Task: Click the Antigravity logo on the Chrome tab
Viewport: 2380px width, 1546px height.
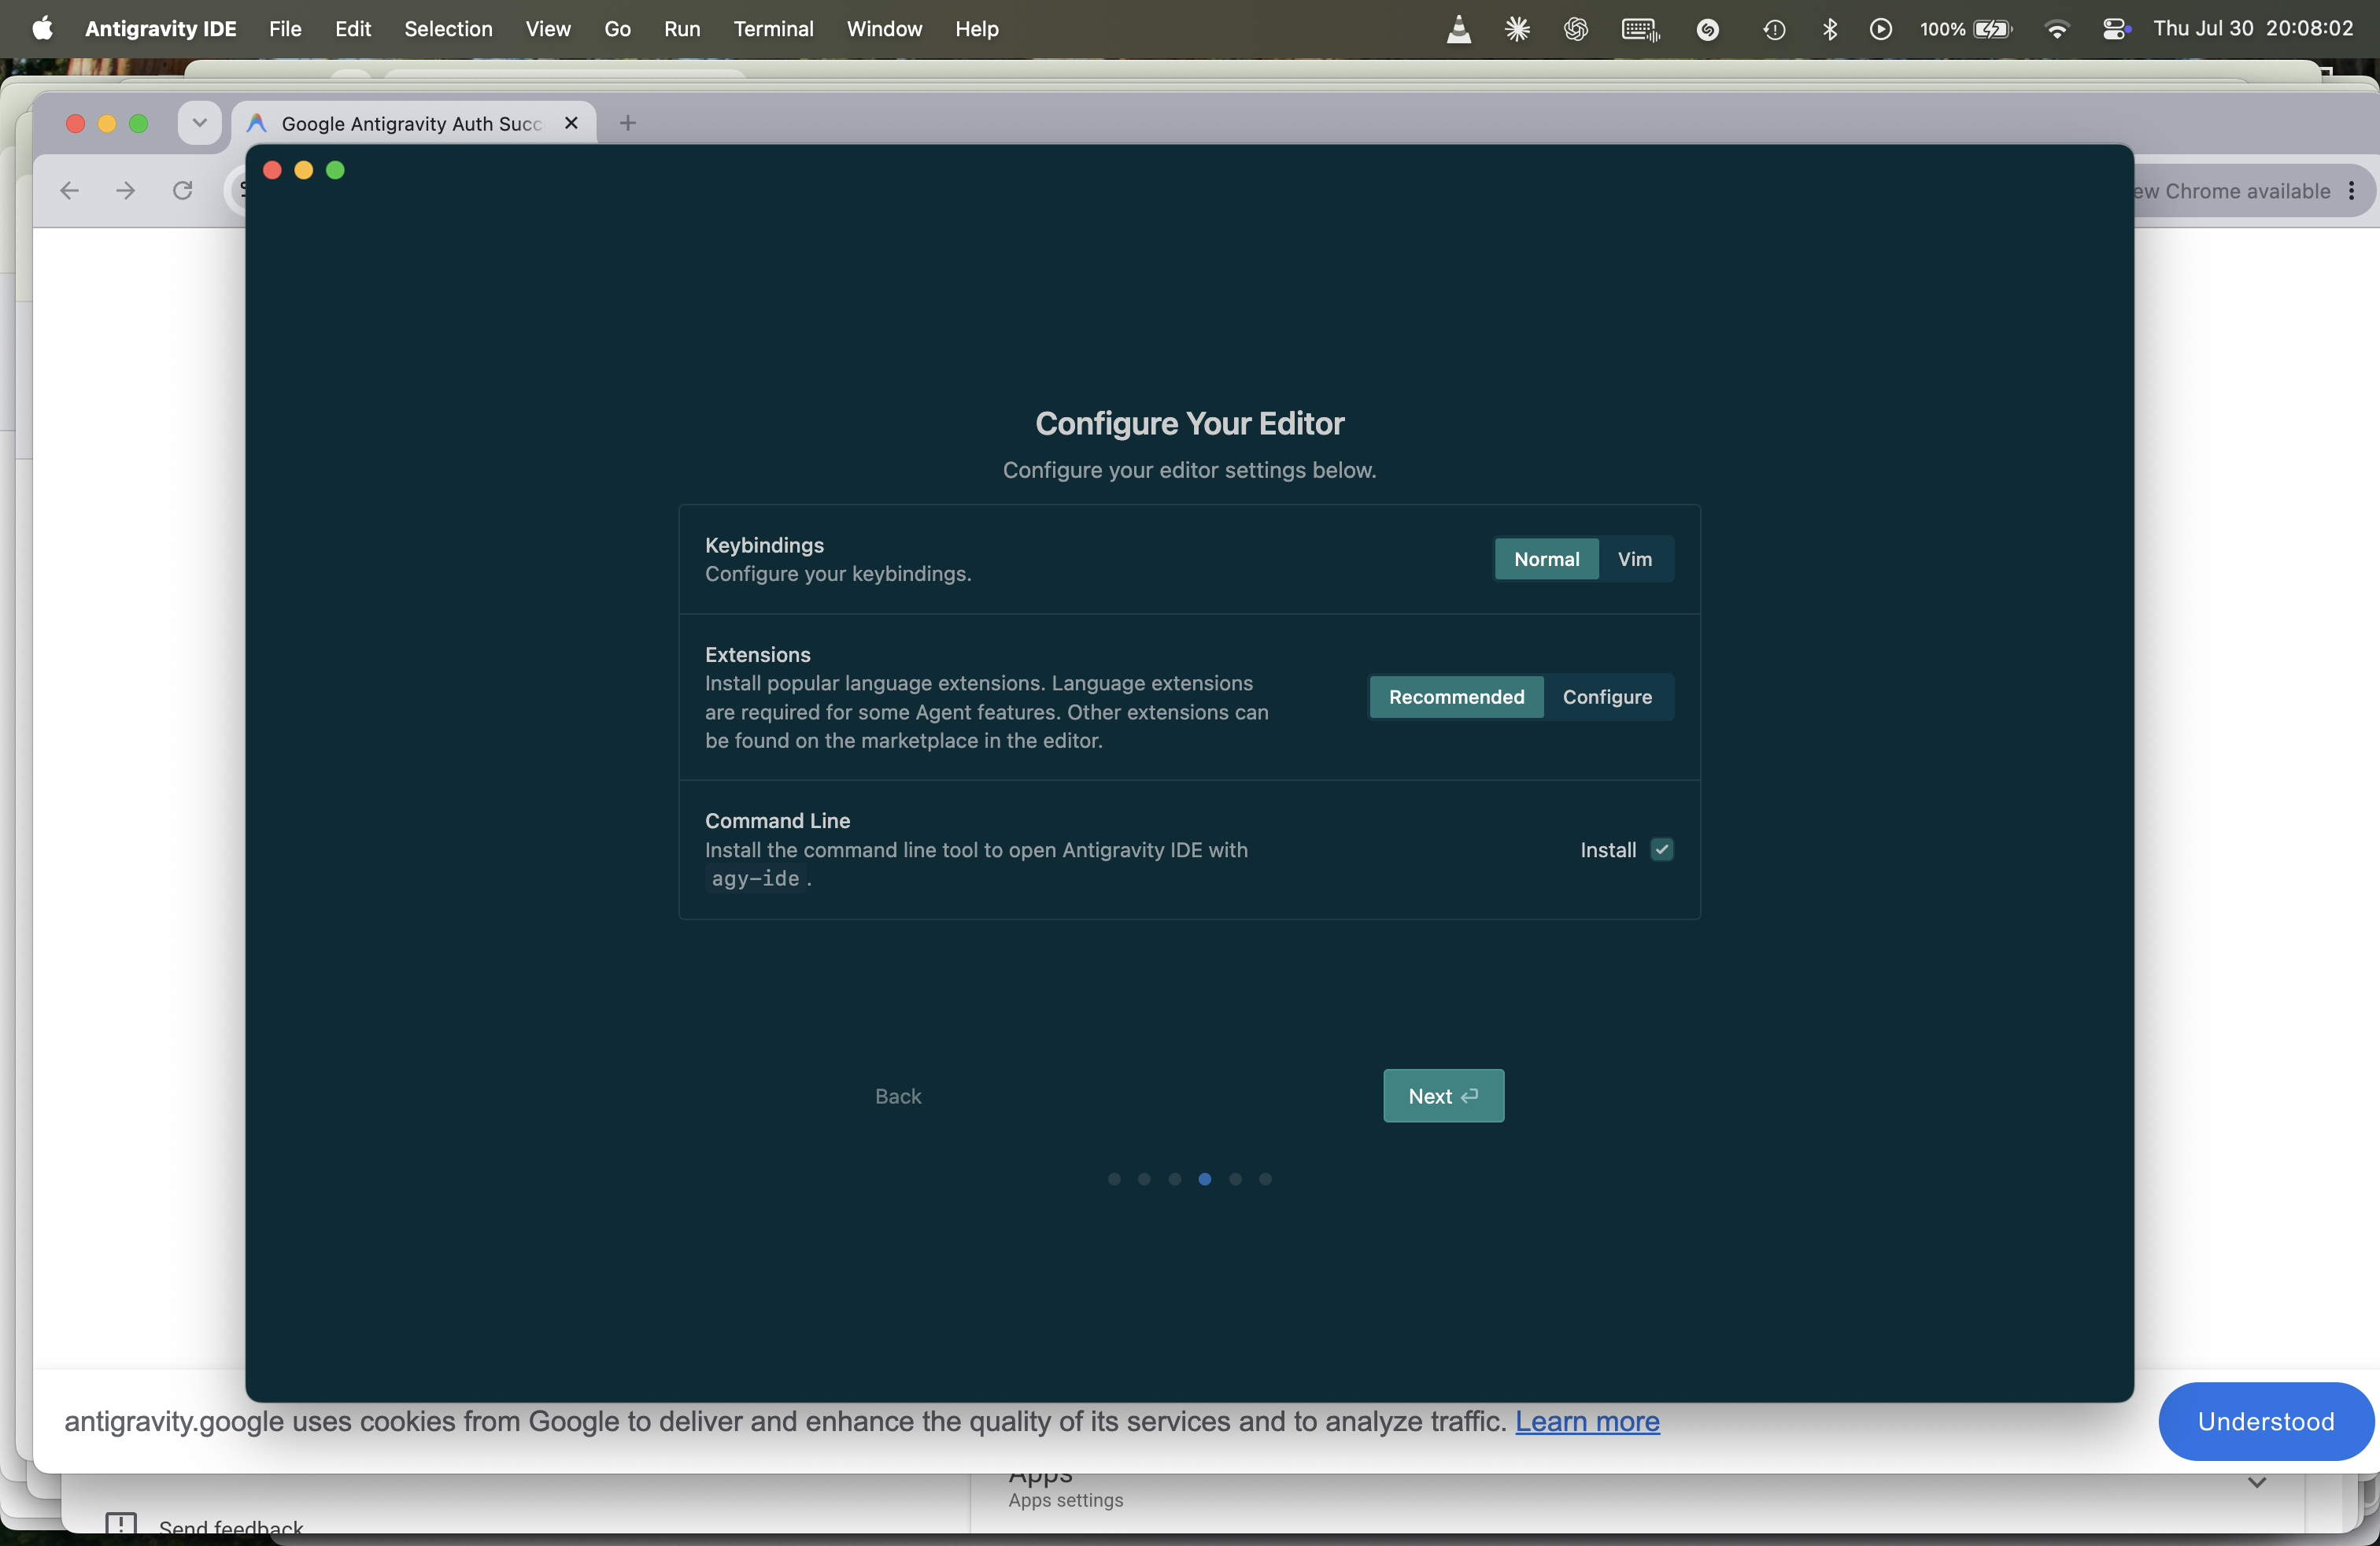Action: coord(257,123)
